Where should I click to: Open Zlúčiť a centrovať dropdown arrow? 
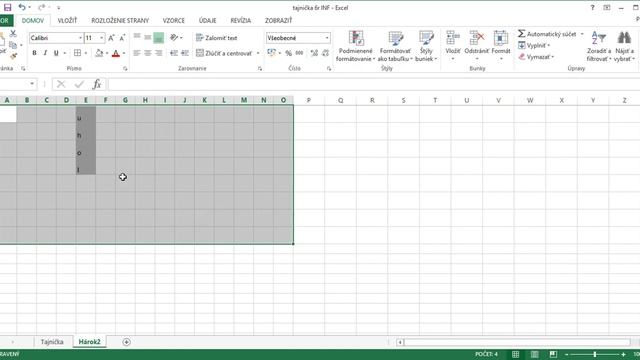pos(258,53)
